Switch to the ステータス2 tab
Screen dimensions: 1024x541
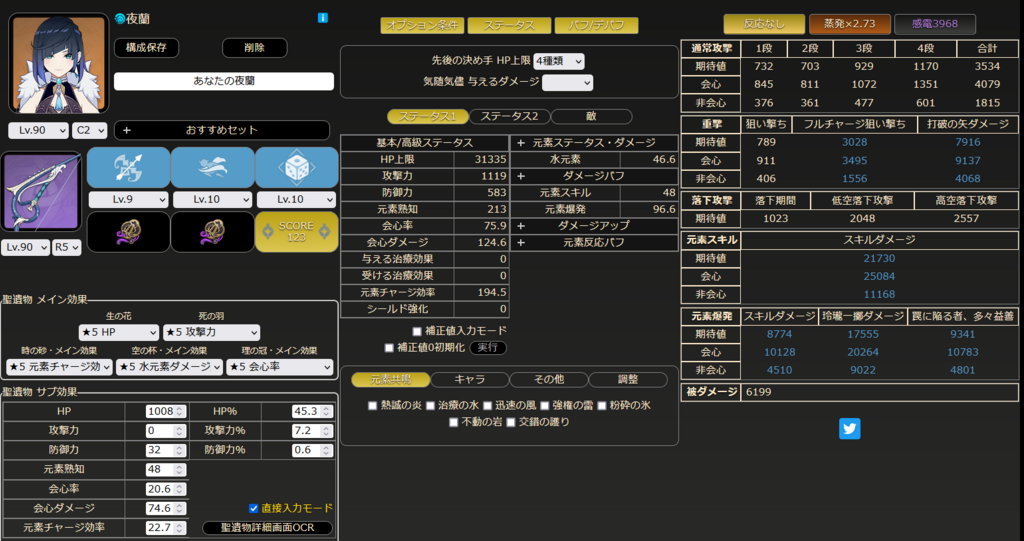click(508, 117)
